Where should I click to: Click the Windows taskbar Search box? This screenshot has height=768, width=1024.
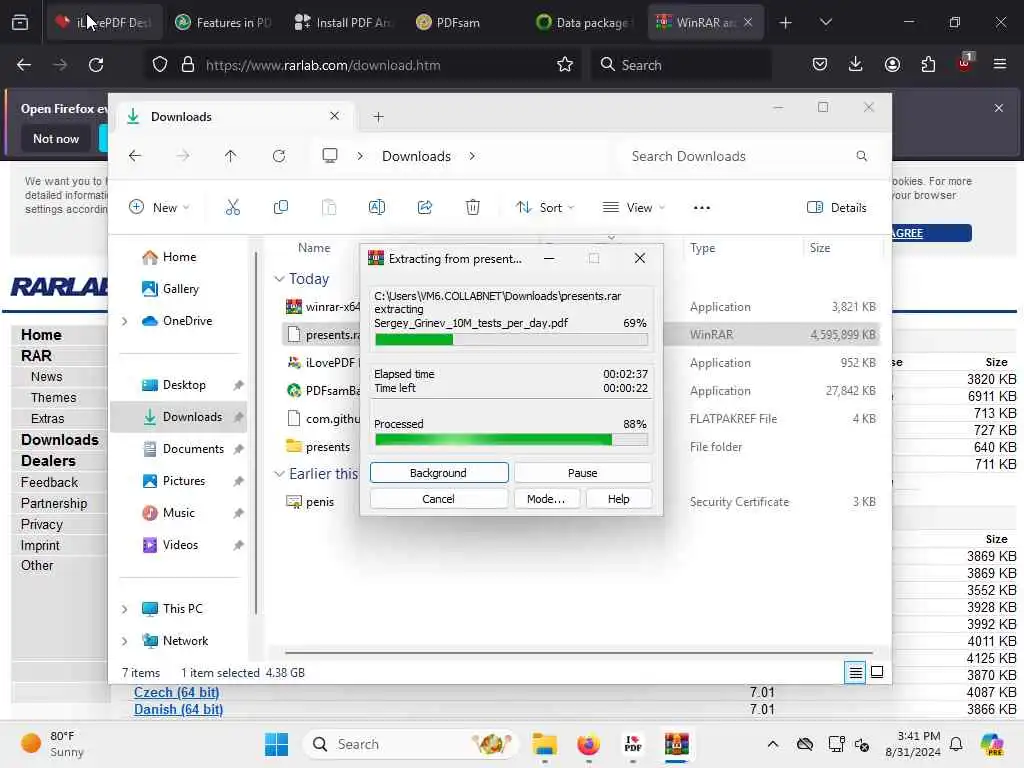[x=410, y=744]
